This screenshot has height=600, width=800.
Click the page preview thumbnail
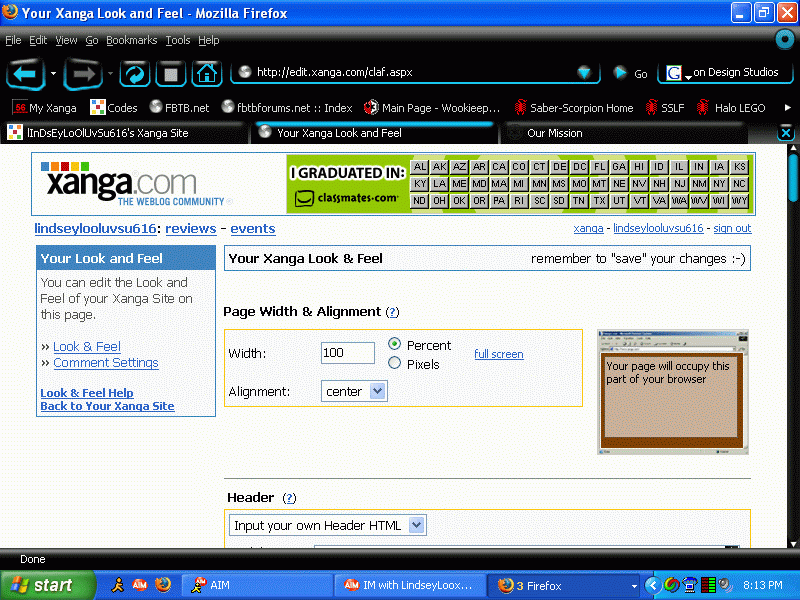click(673, 392)
